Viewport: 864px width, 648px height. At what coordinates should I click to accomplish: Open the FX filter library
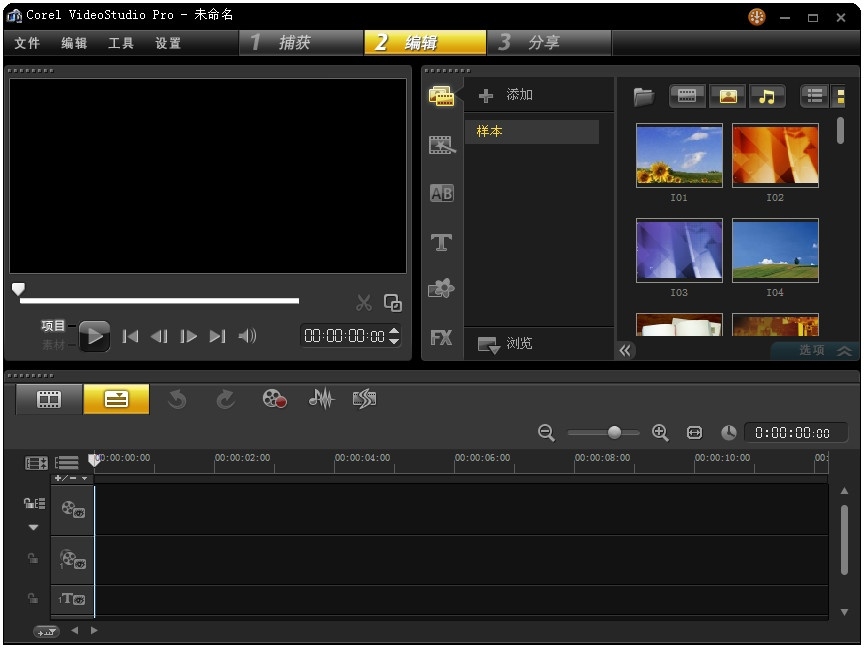(441, 338)
